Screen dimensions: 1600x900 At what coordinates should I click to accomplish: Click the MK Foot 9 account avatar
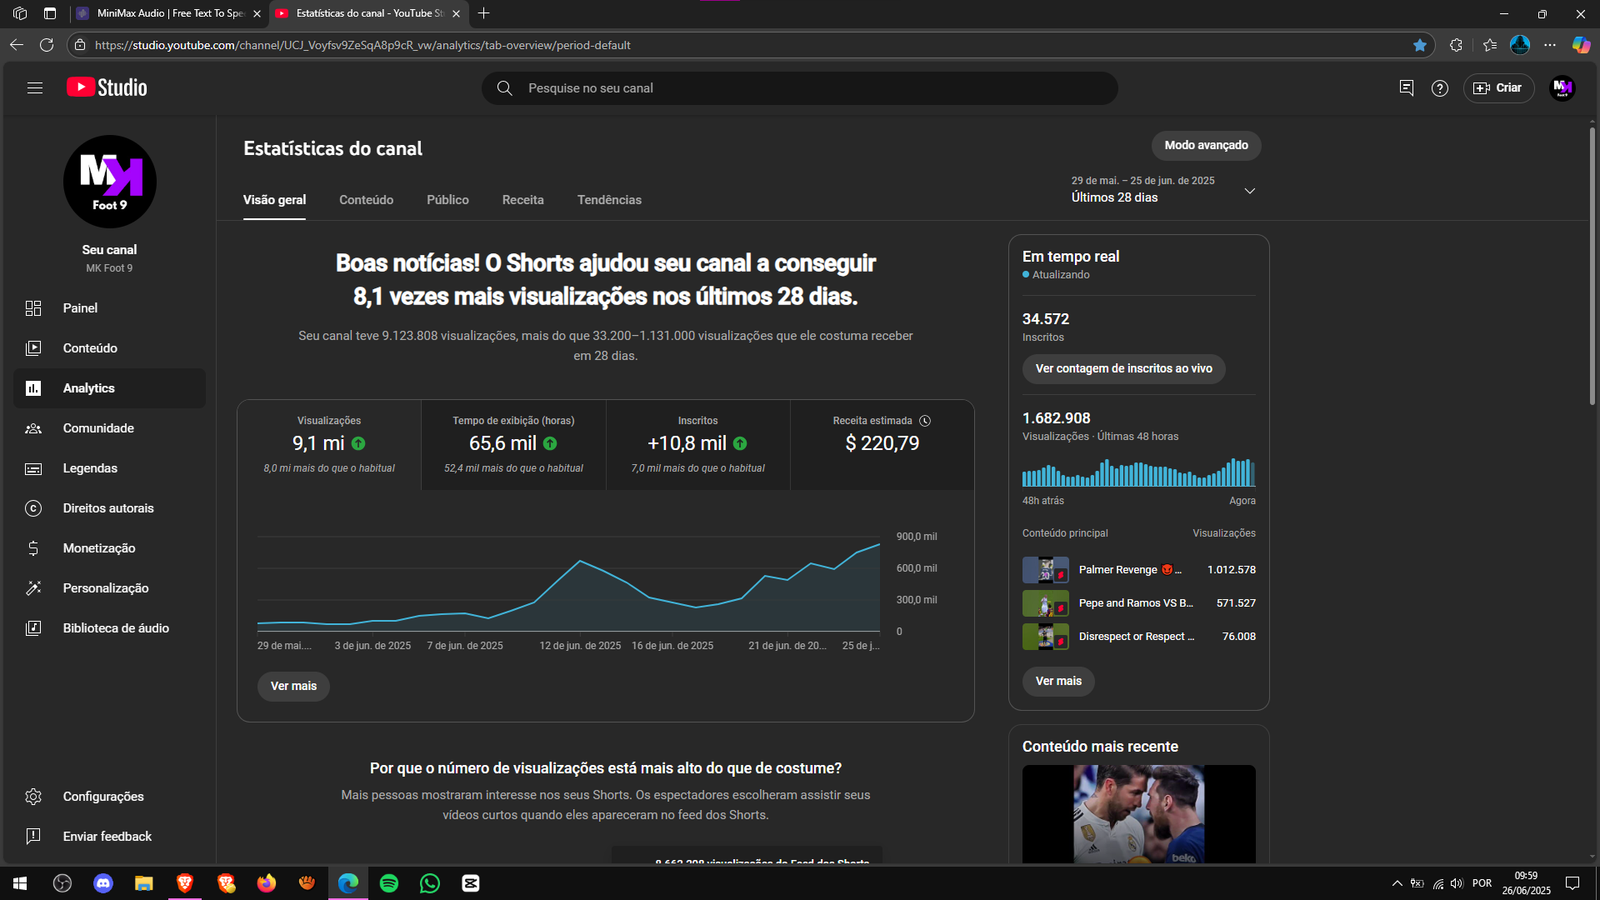point(1562,88)
